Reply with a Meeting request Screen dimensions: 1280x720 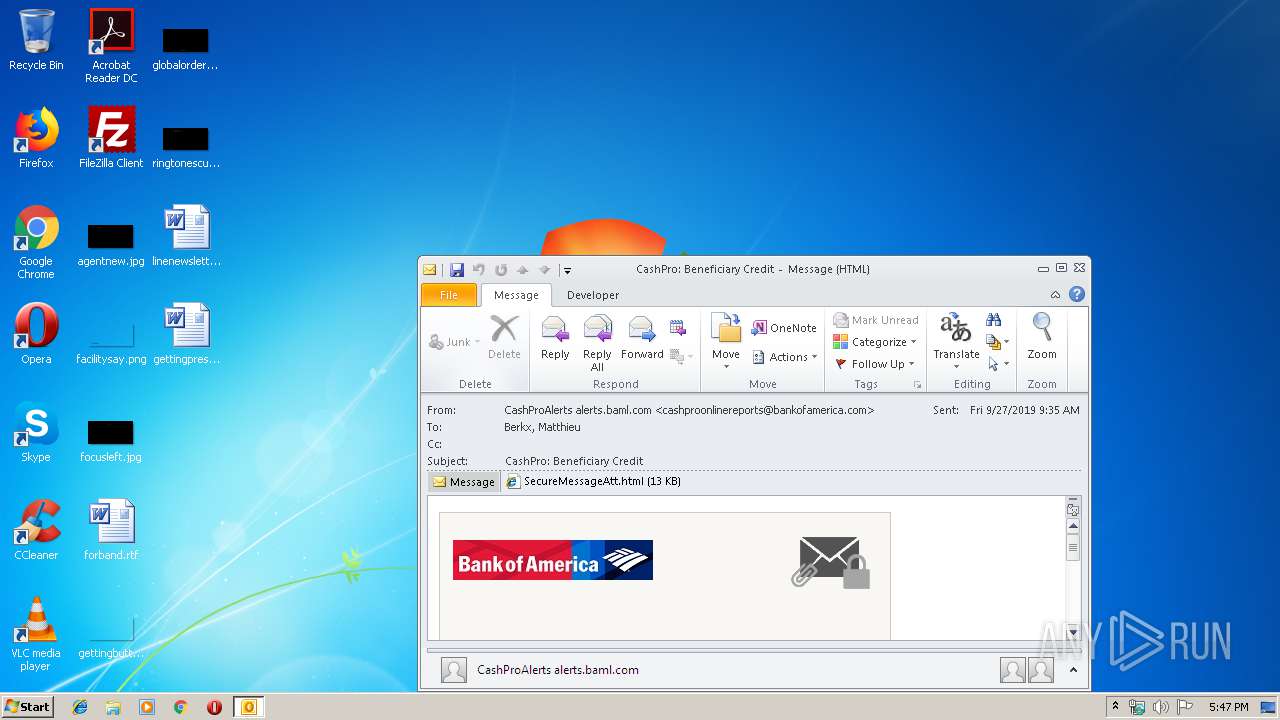678,328
